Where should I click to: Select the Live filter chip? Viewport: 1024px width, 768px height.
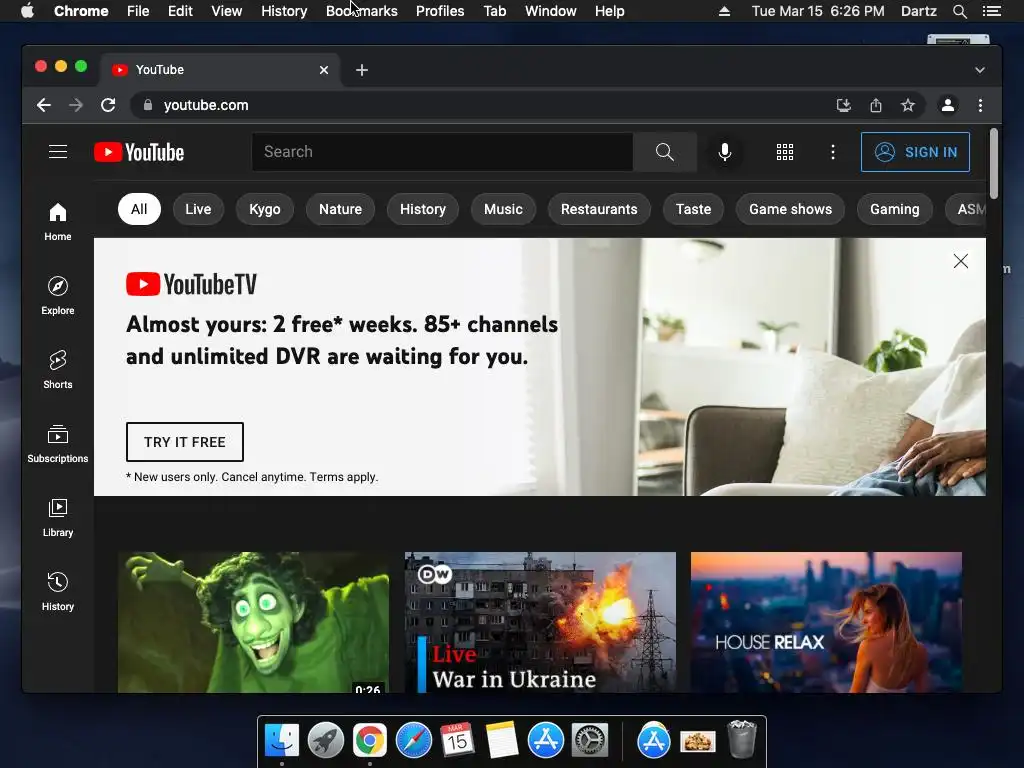(198, 209)
